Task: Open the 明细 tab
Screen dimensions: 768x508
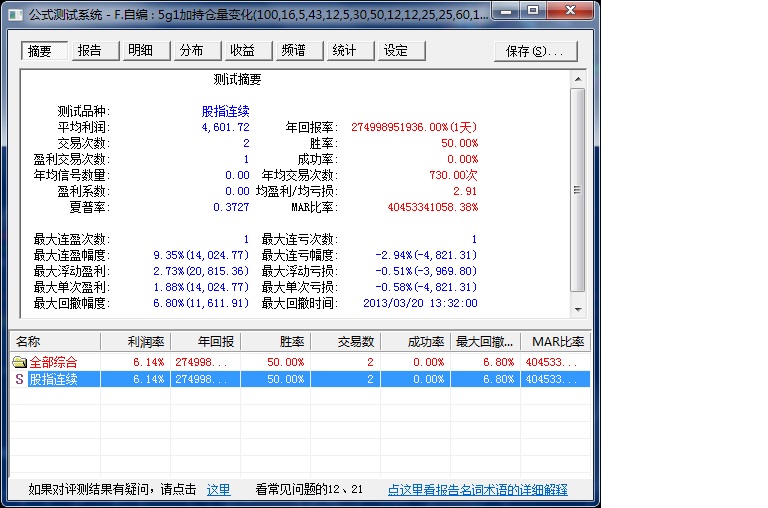Action: click(x=141, y=51)
